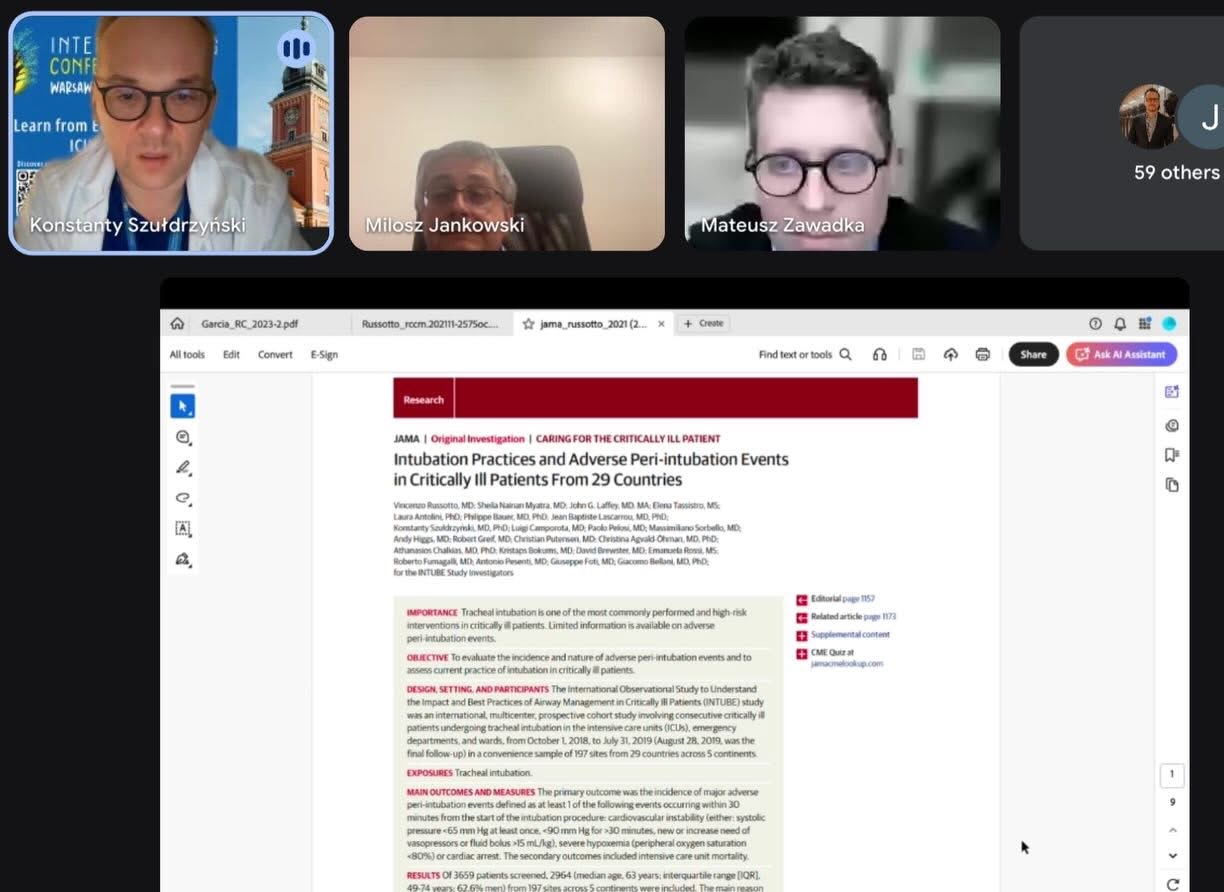Click the current page number box
Image resolution: width=1224 pixels, height=892 pixels.
1172,775
